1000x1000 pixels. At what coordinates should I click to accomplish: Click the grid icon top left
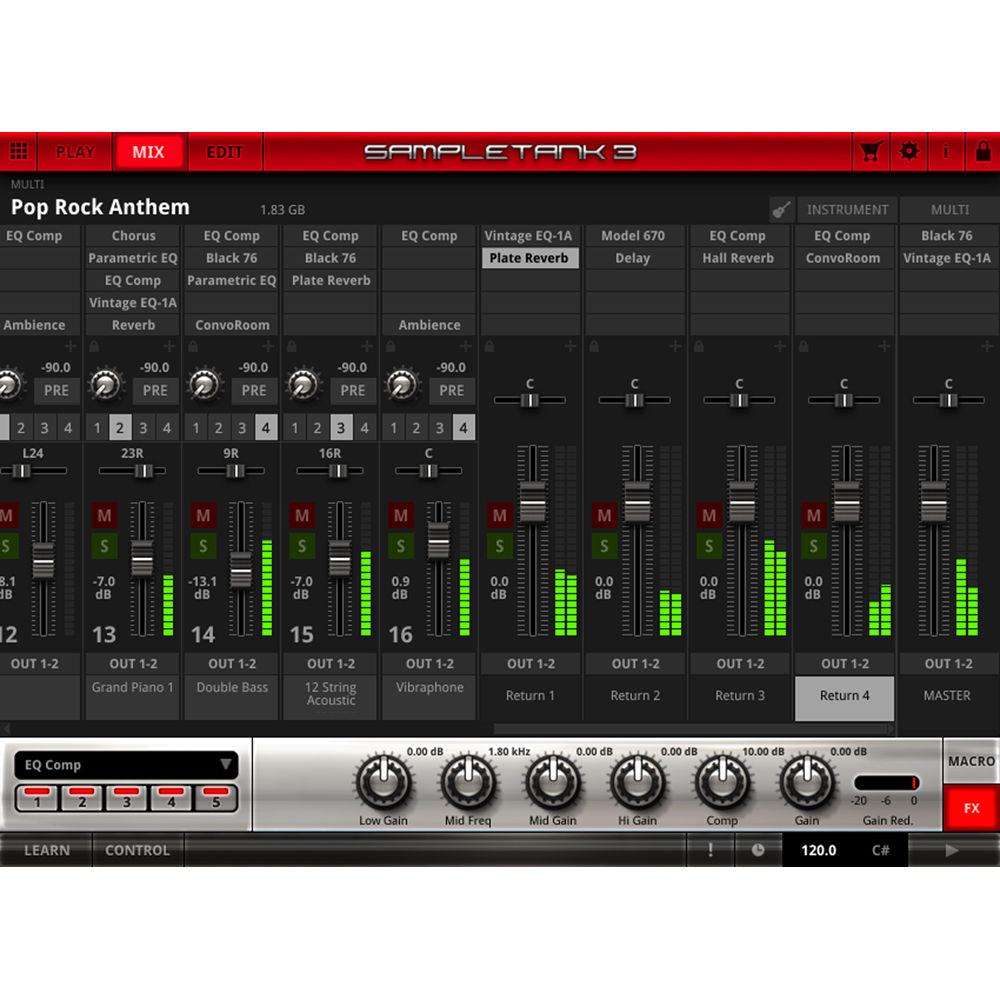tap(18, 151)
